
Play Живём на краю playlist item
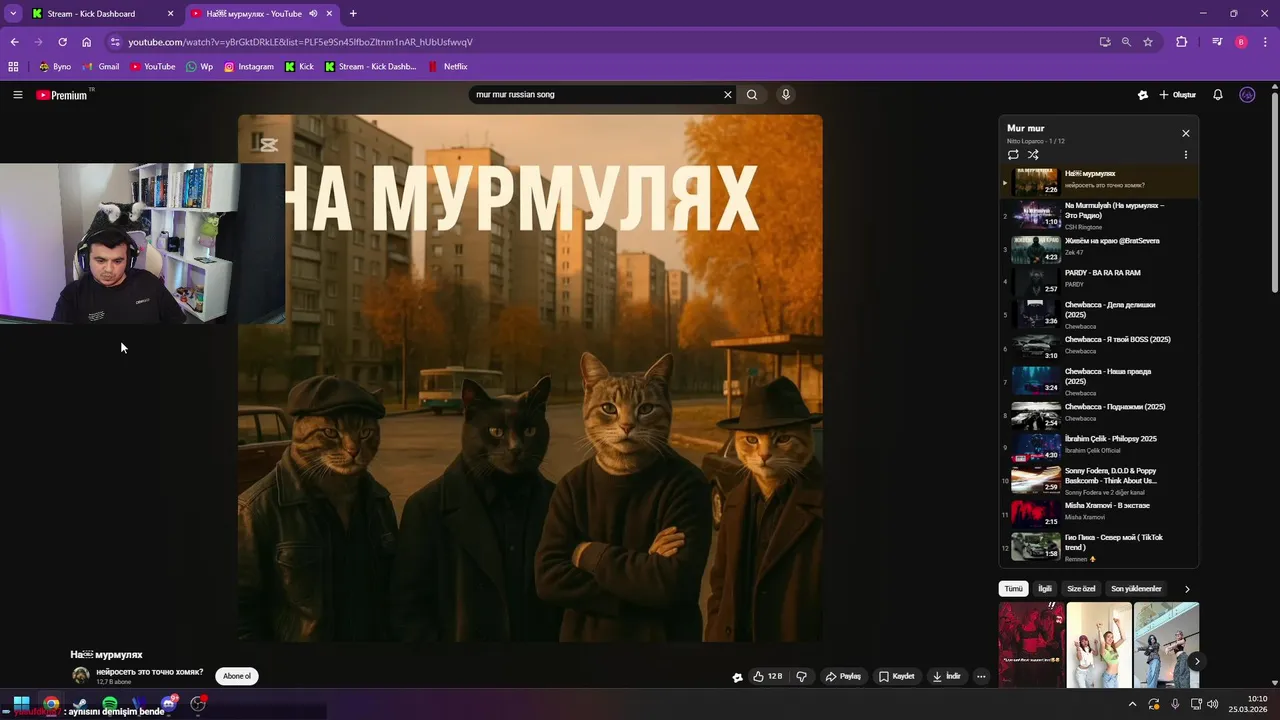(x=1100, y=248)
